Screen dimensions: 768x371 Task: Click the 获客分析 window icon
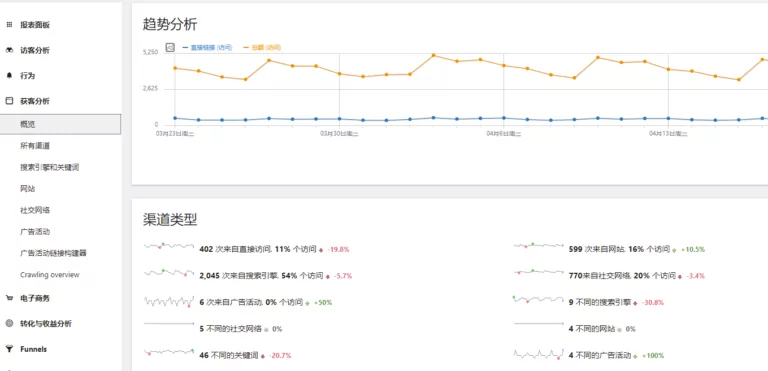[9, 101]
